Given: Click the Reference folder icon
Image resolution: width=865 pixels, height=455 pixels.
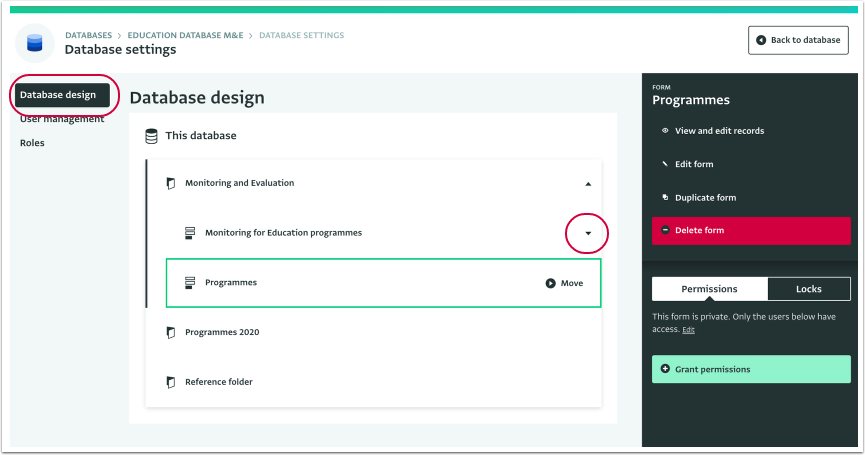Looking at the screenshot, I should 171,382.
